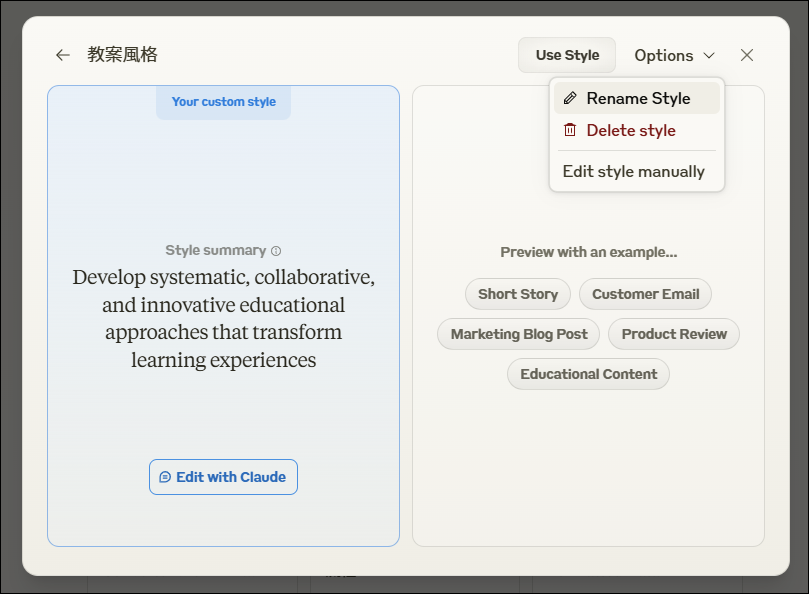Image resolution: width=809 pixels, height=594 pixels.
Task: Collapse the Options chevron arrow
Action: pos(709,55)
